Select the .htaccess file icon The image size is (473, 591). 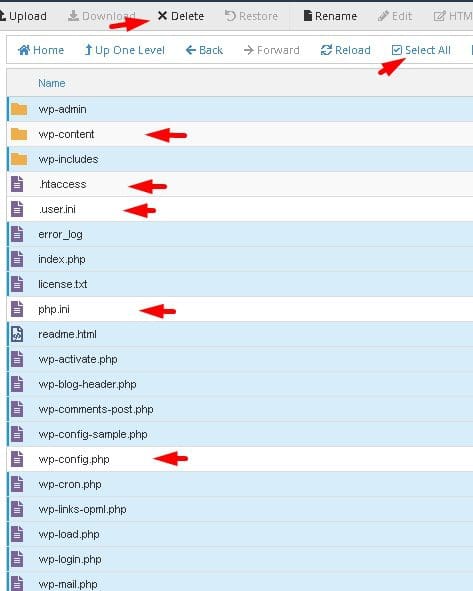(17, 184)
